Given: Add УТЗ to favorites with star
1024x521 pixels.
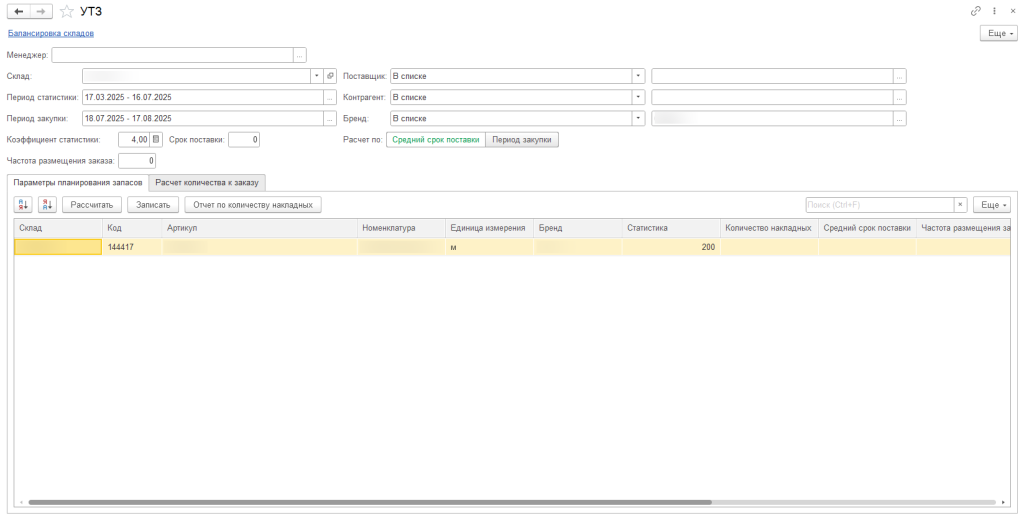Looking at the screenshot, I should [67, 11].
